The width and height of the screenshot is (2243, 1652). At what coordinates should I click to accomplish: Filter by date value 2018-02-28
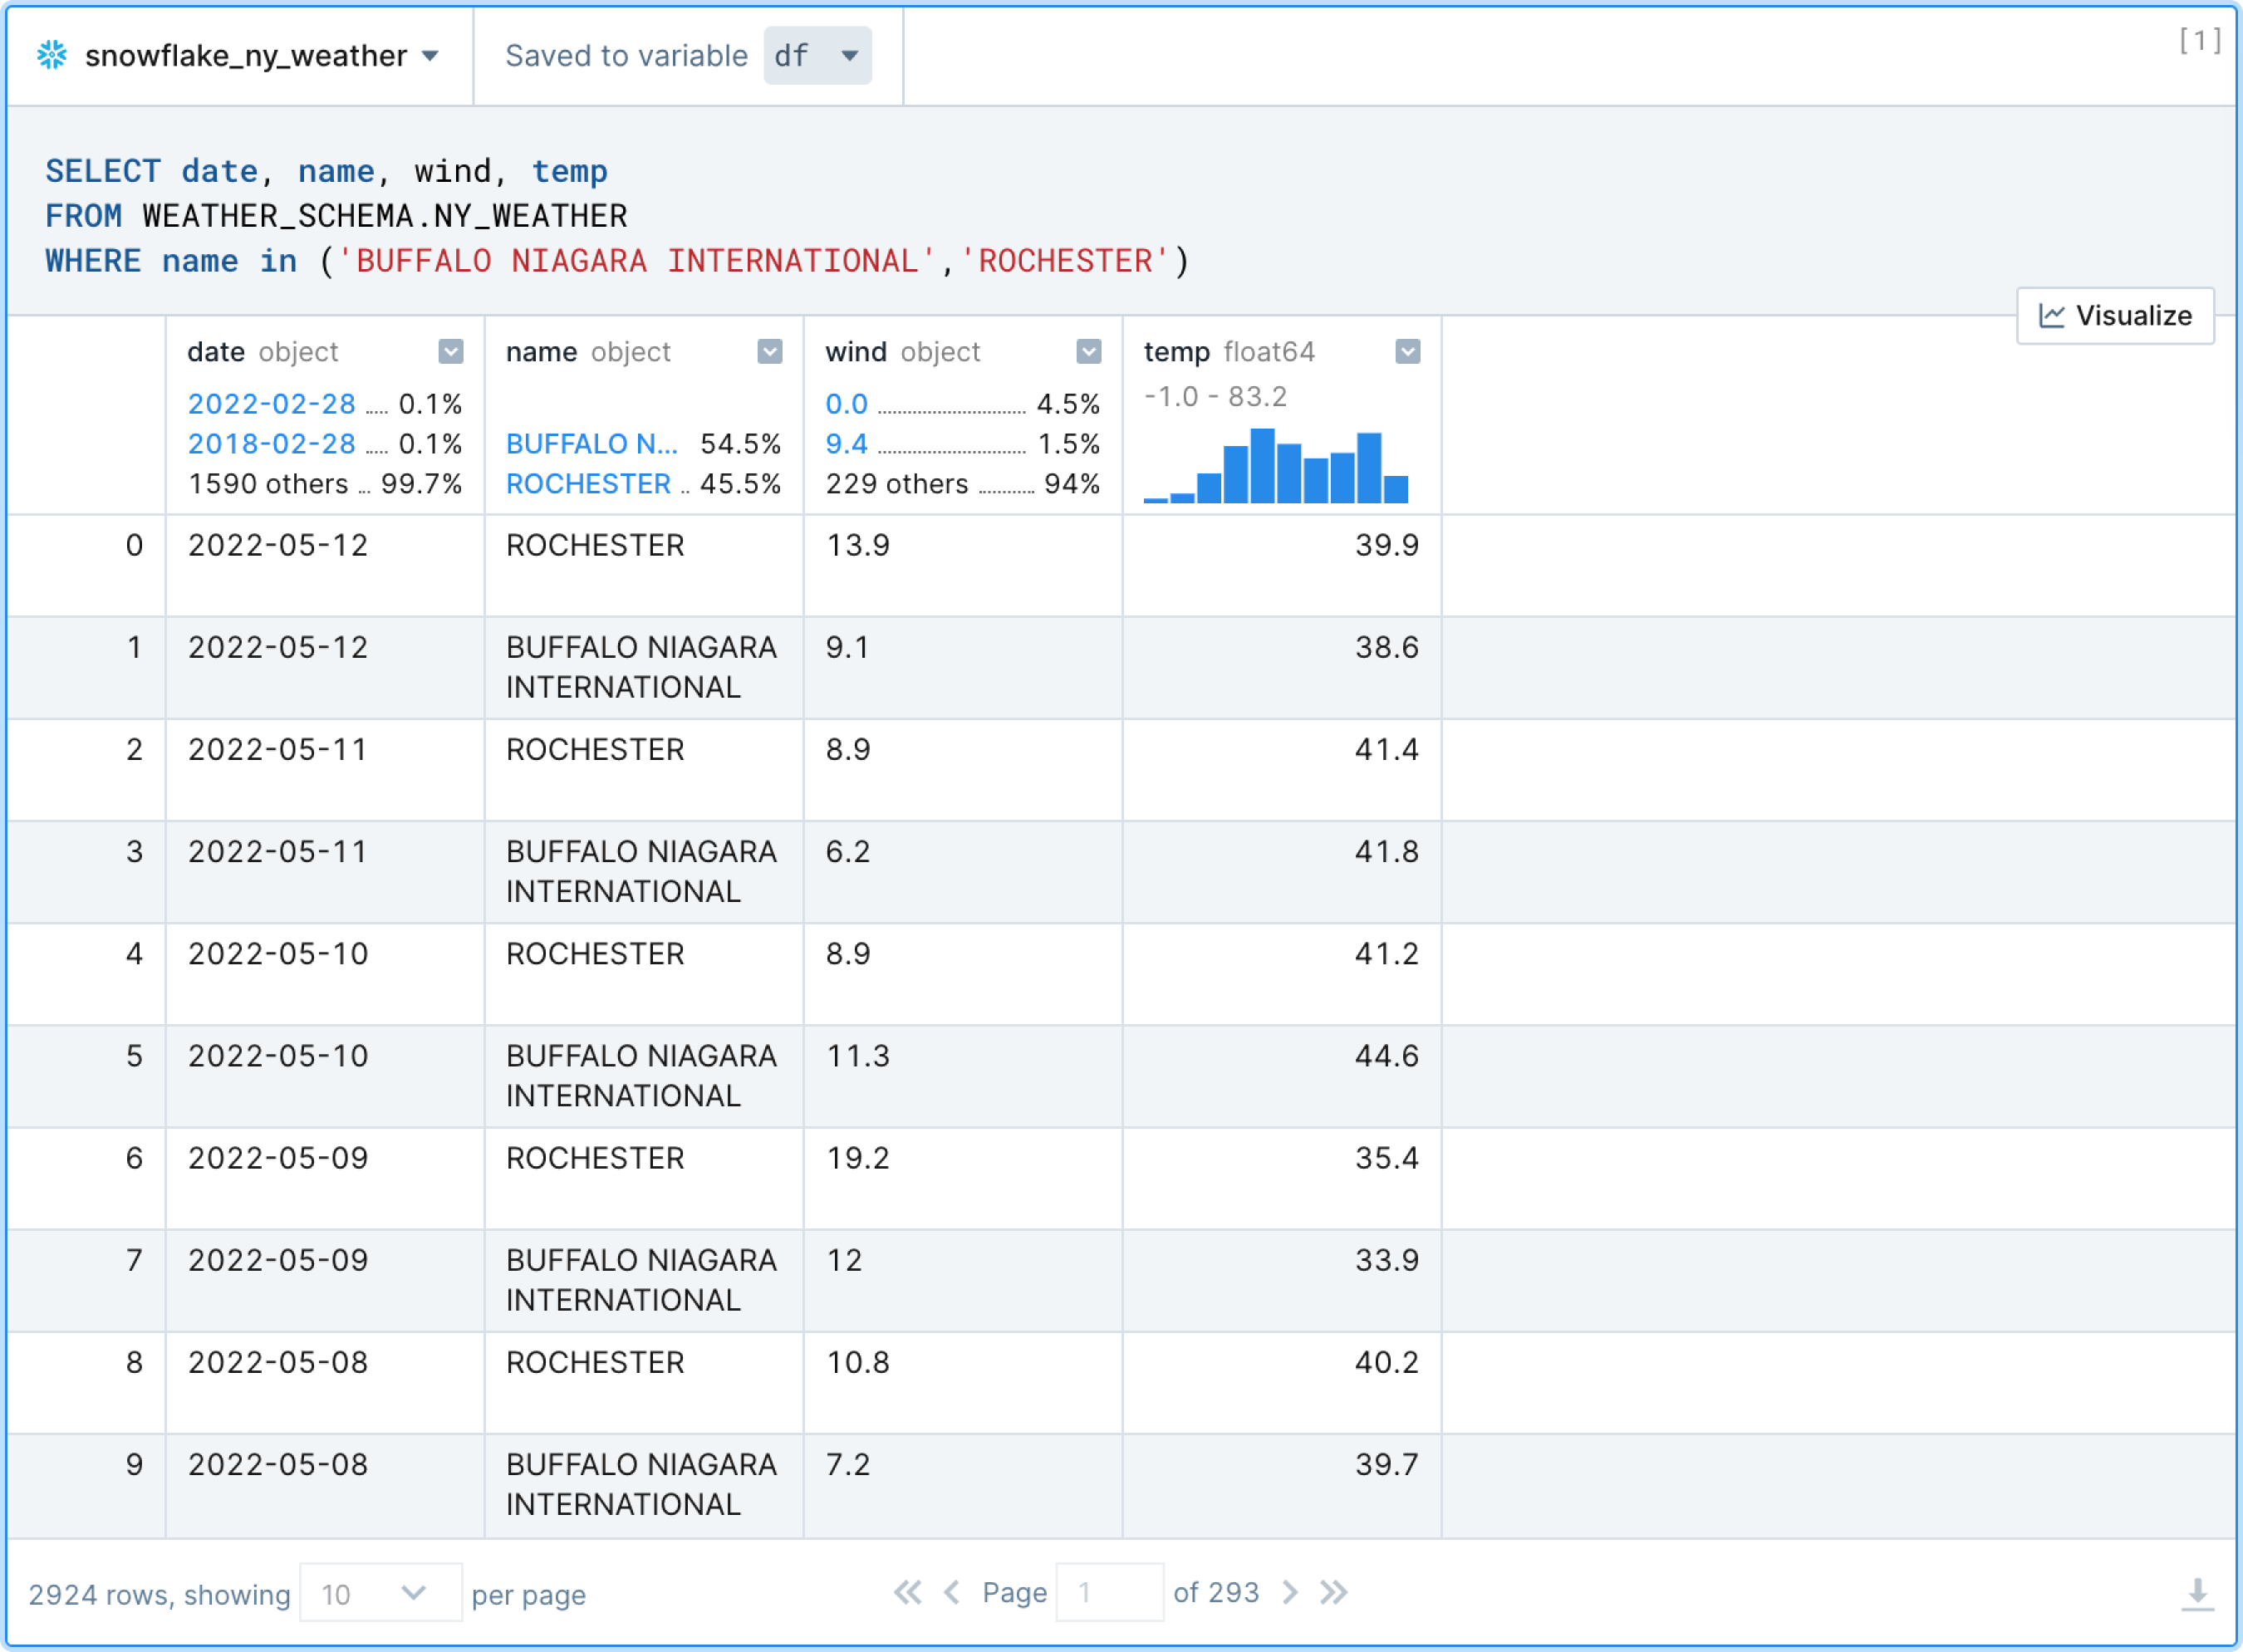click(272, 444)
